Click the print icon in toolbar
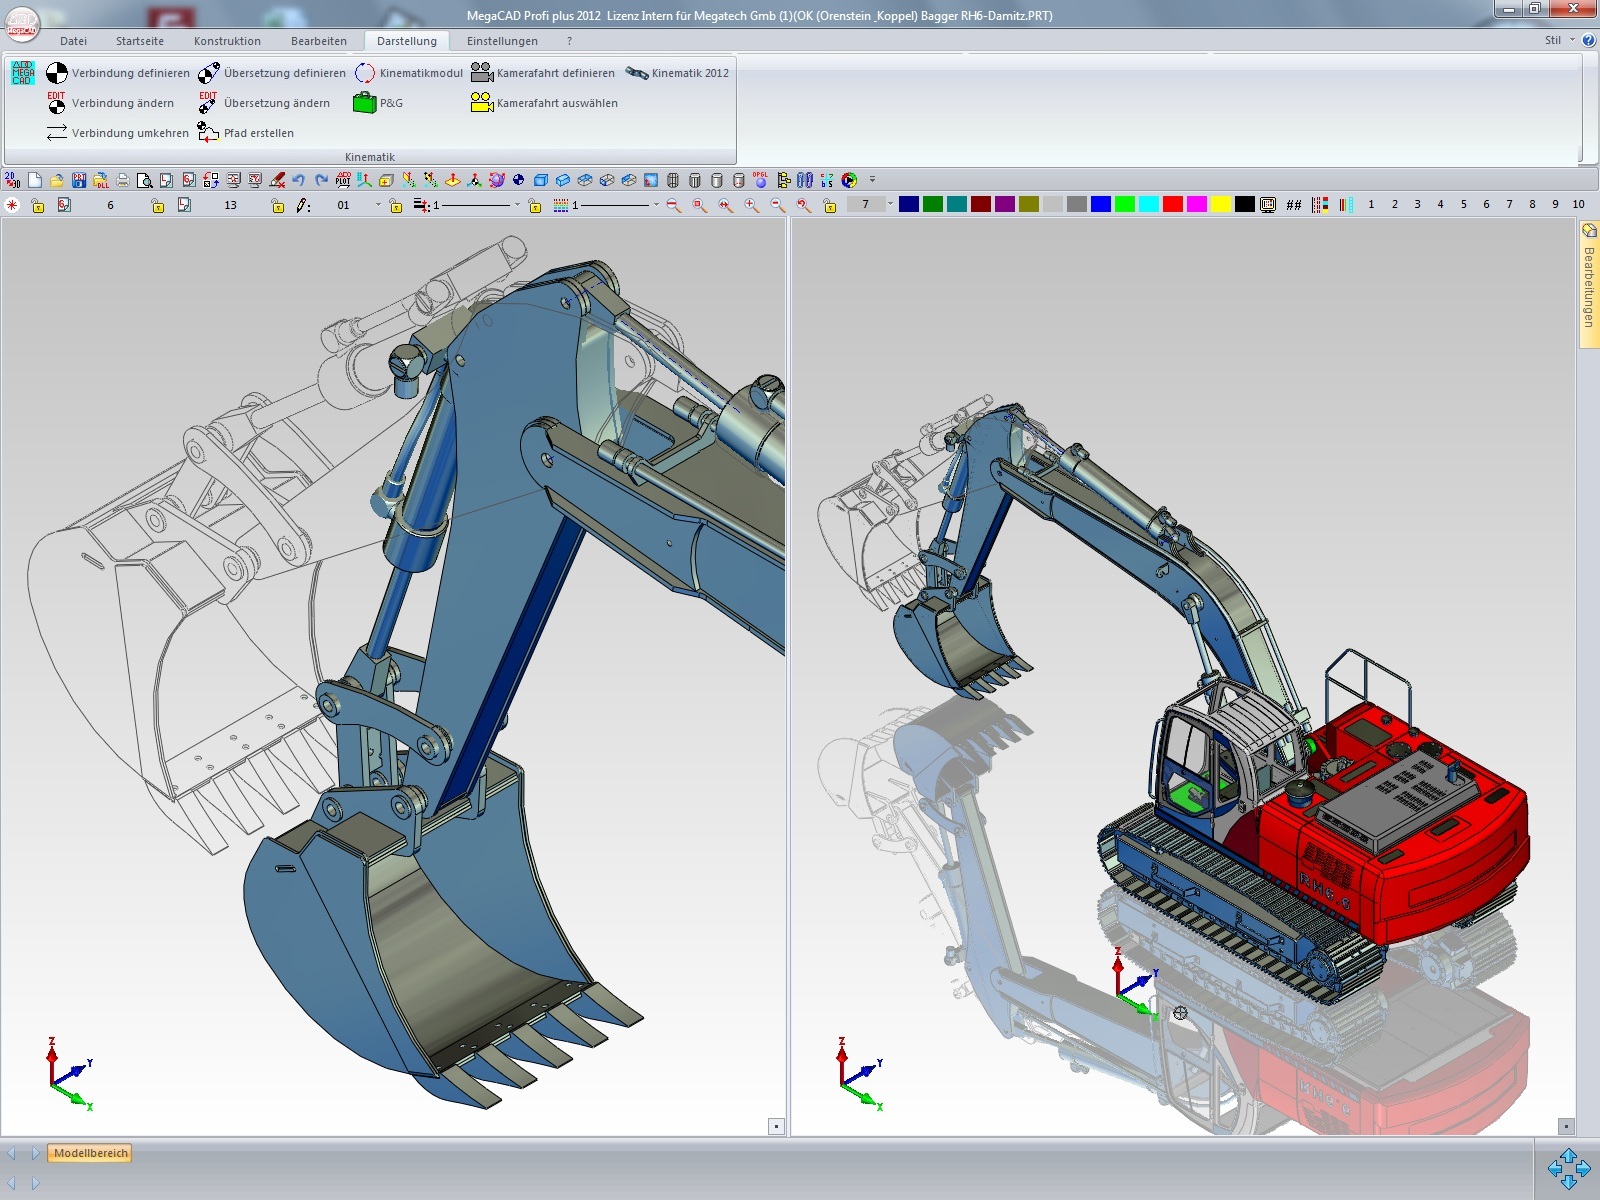This screenshot has width=1600, height=1200. pos(122,180)
